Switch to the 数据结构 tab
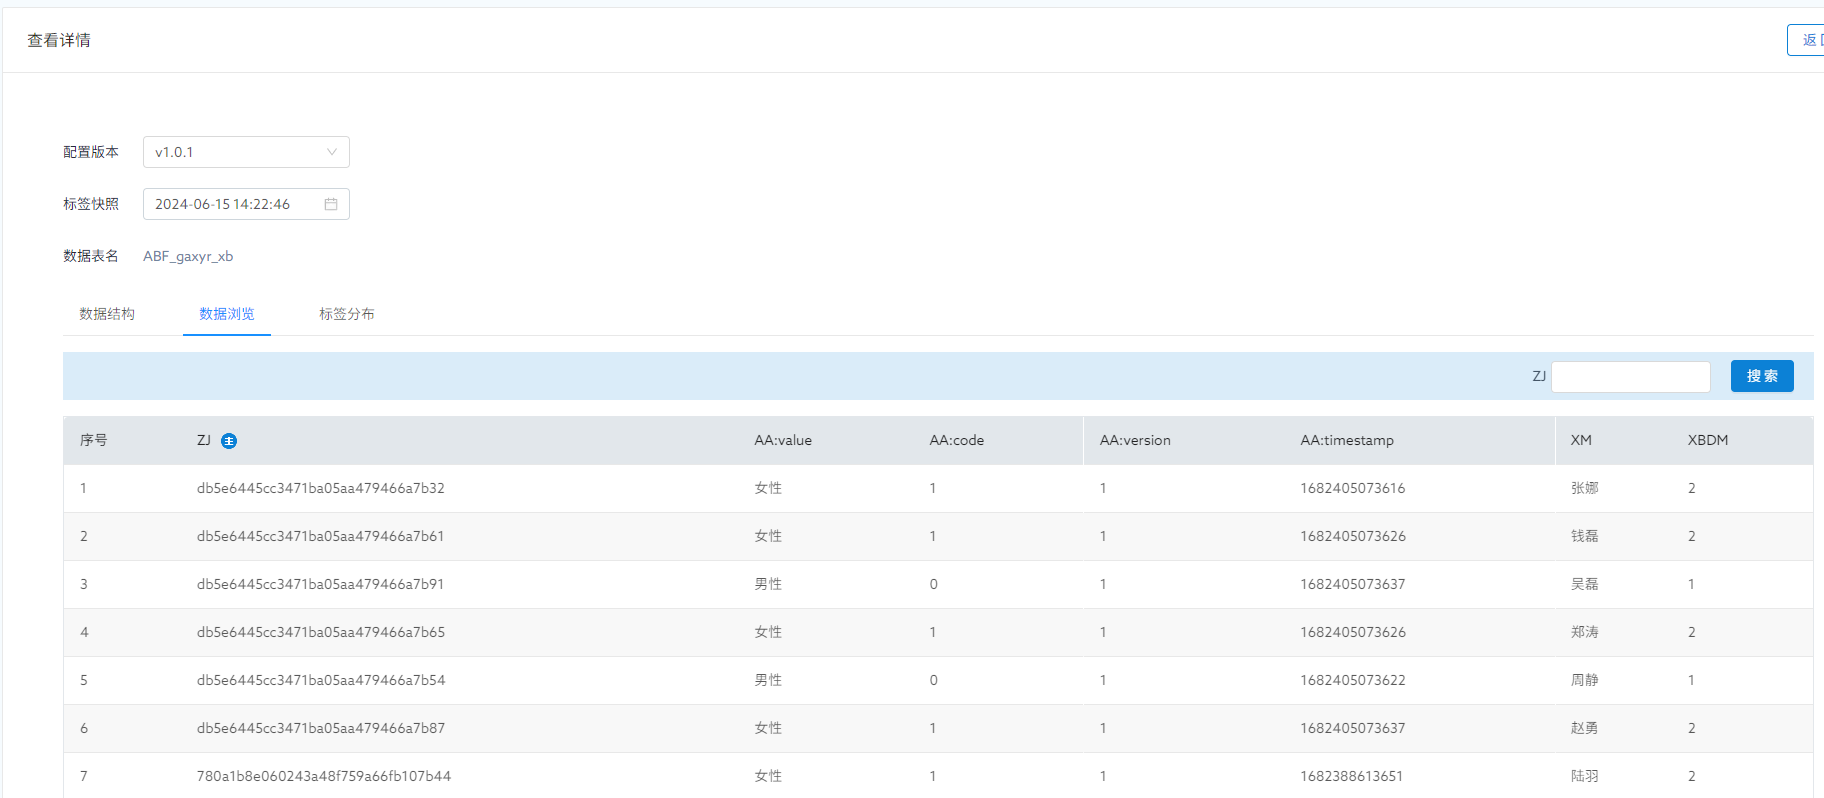This screenshot has width=1824, height=798. point(107,314)
